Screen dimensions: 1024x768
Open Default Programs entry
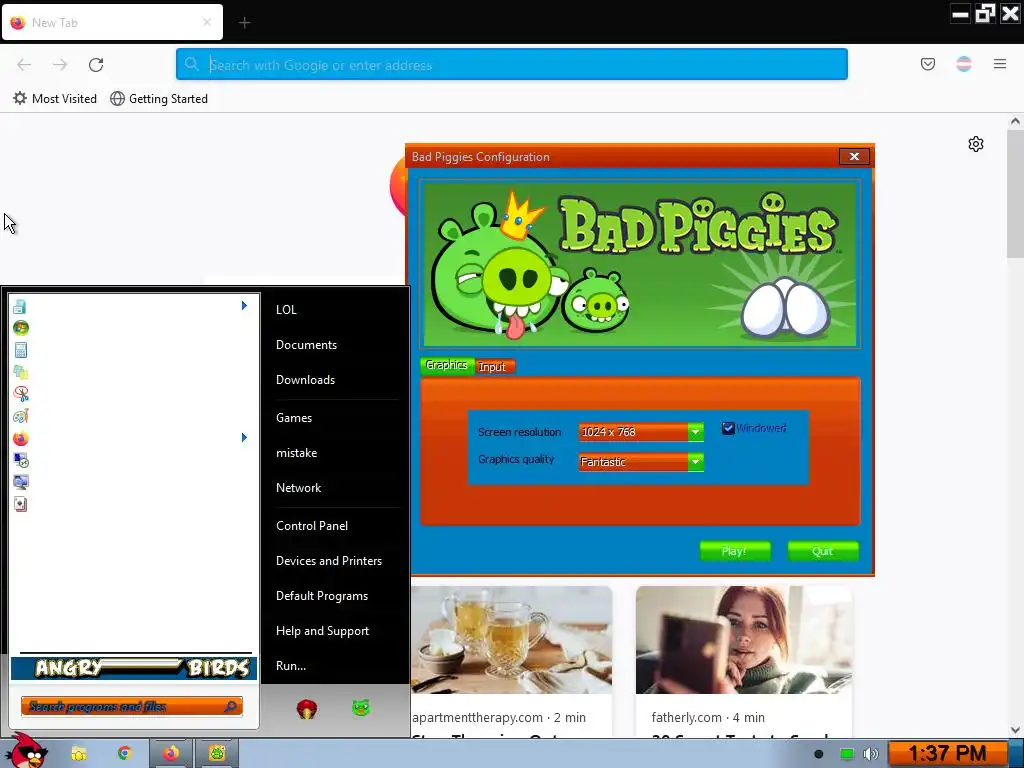[x=322, y=596]
